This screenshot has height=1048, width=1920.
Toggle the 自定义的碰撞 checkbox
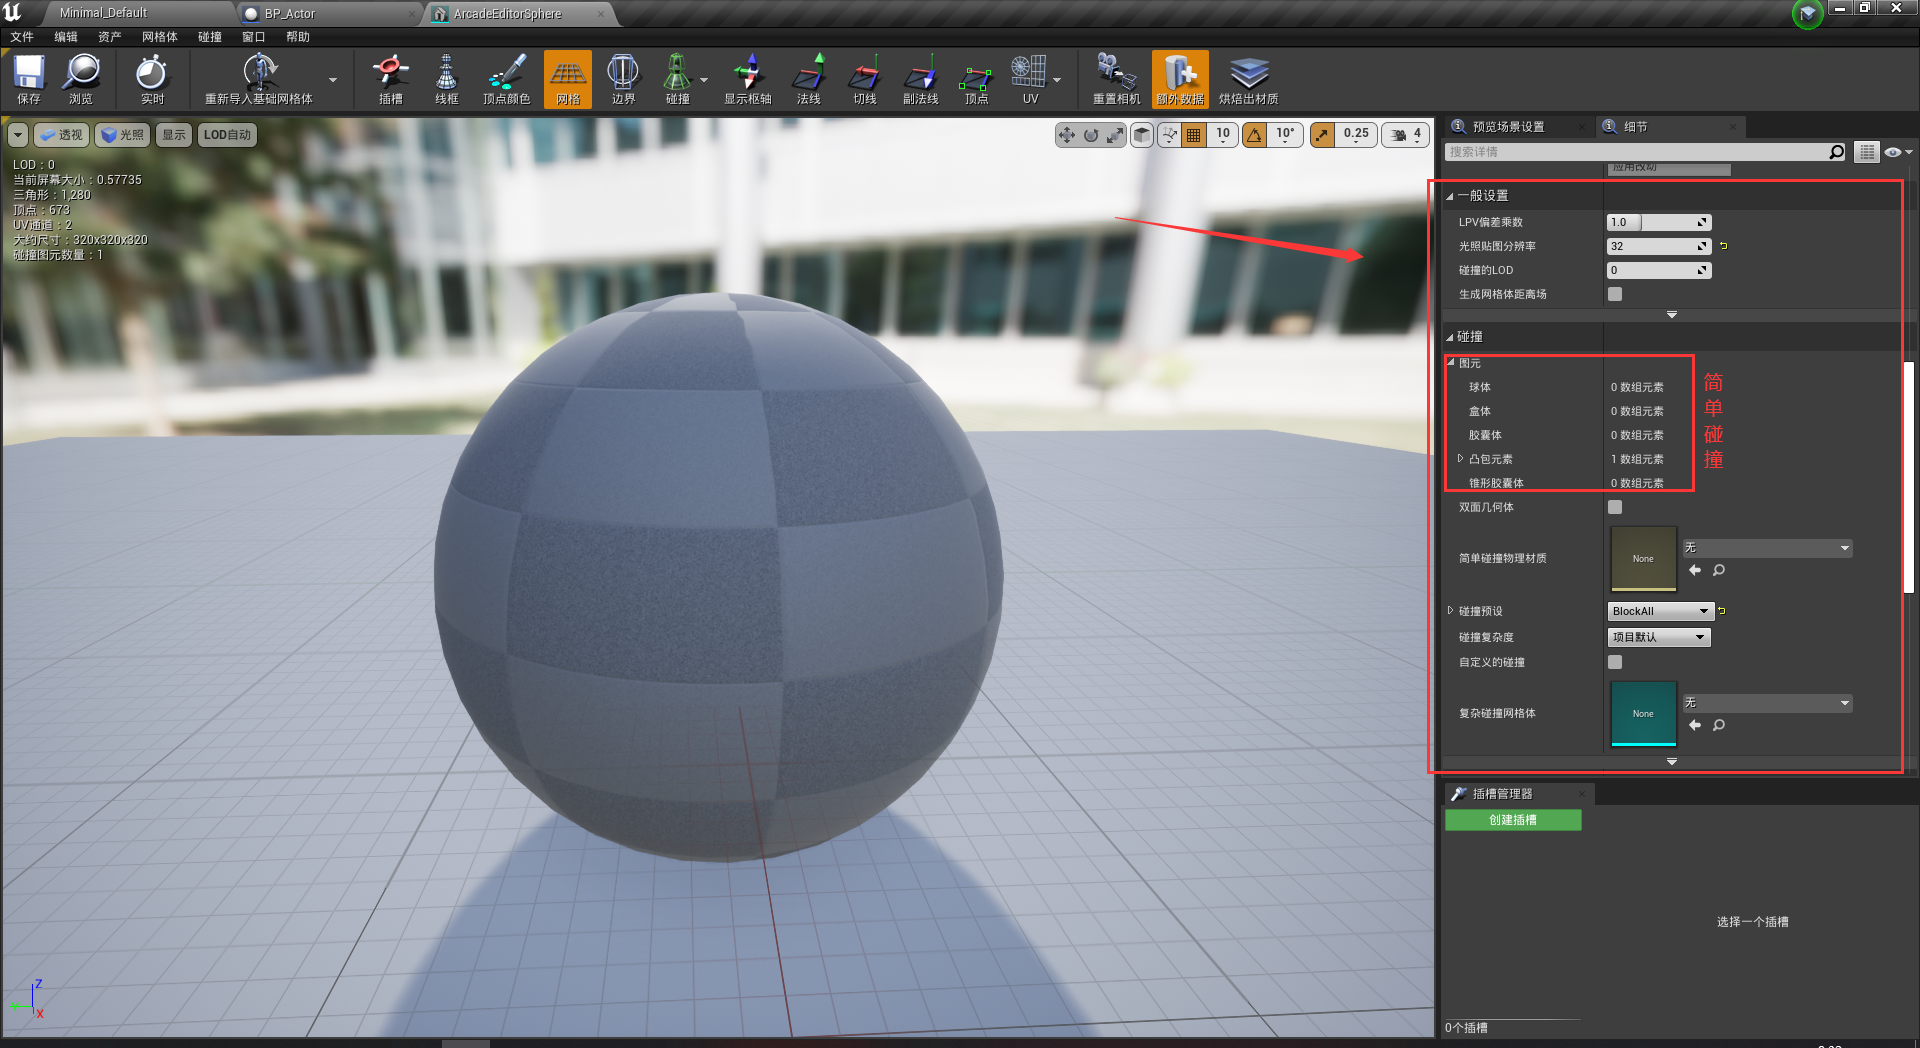click(1615, 662)
